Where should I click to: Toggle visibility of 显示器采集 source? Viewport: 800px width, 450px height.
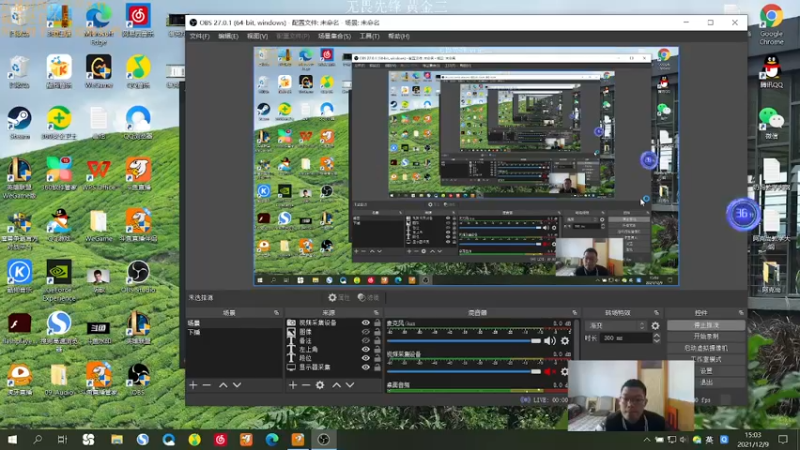tap(366, 367)
